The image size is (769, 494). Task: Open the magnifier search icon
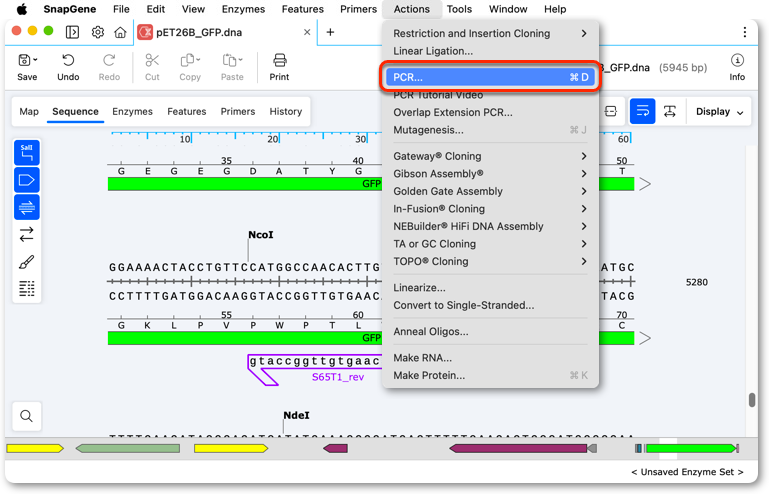click(x=26, y=416)
